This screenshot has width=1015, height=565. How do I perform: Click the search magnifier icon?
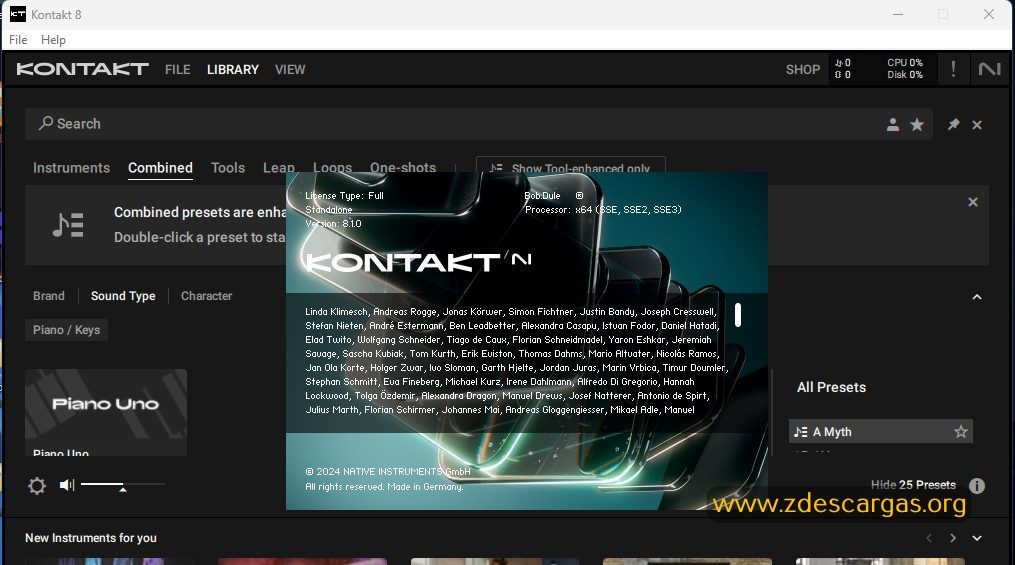(x=45, y=123)
